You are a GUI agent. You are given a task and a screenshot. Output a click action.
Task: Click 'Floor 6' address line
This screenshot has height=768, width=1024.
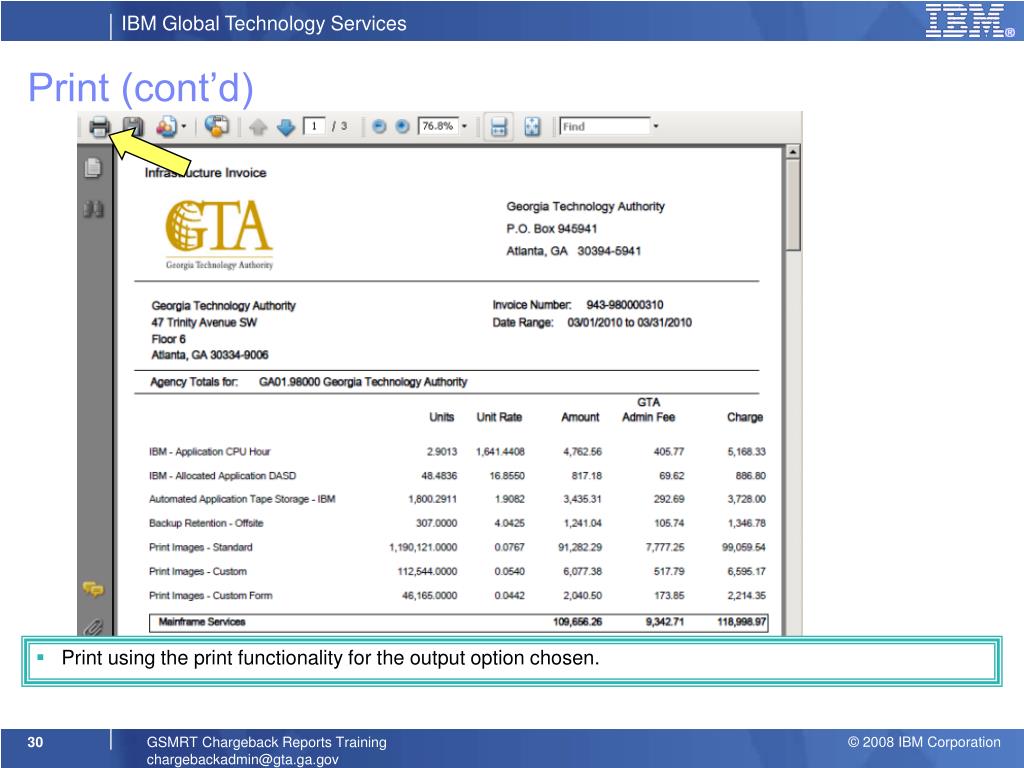[168, 339]
